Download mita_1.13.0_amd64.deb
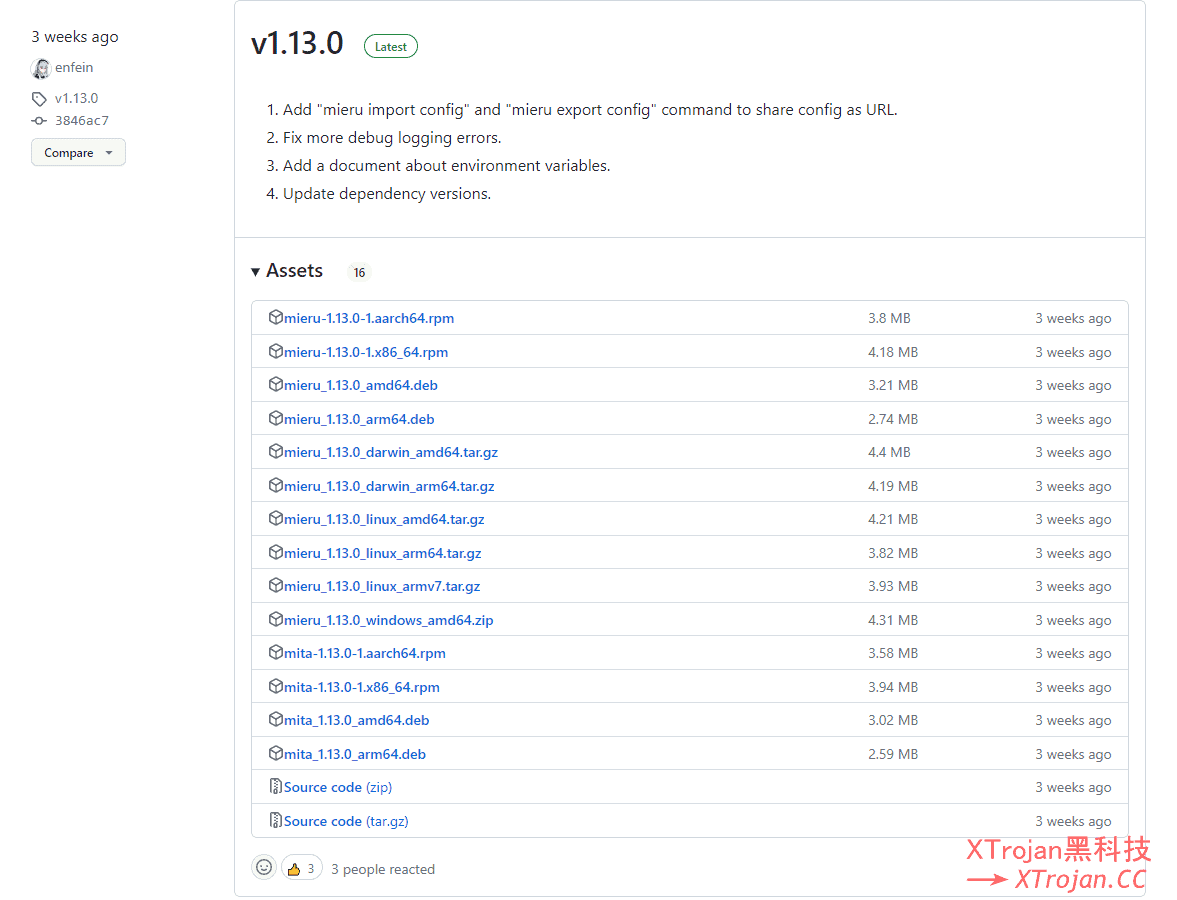The width and height of the screenshot is (1177, 900). 356,720
